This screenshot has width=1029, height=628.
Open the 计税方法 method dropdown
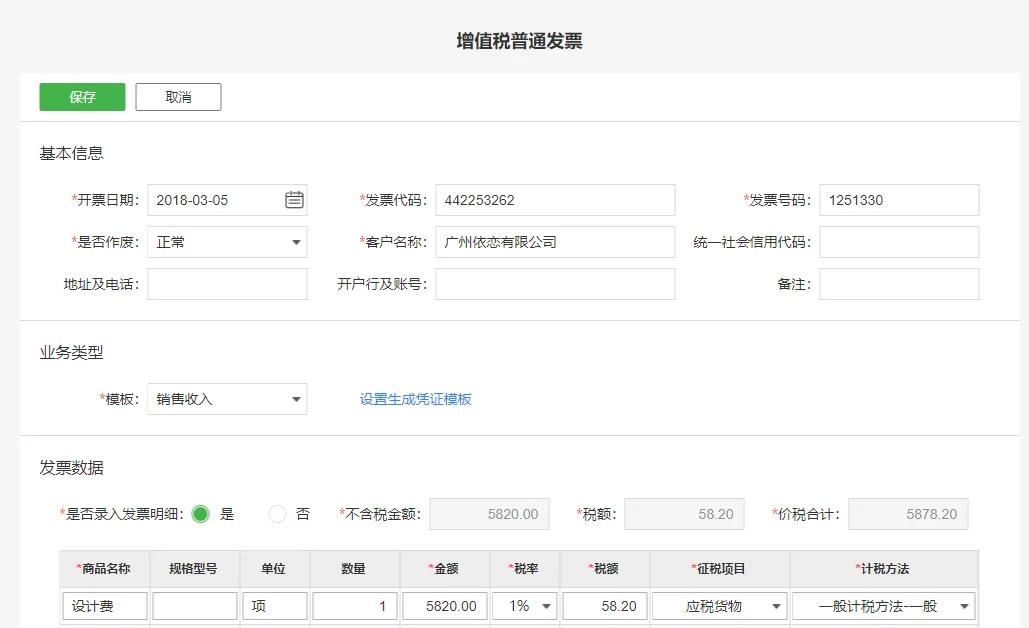[x=884, y=605]
